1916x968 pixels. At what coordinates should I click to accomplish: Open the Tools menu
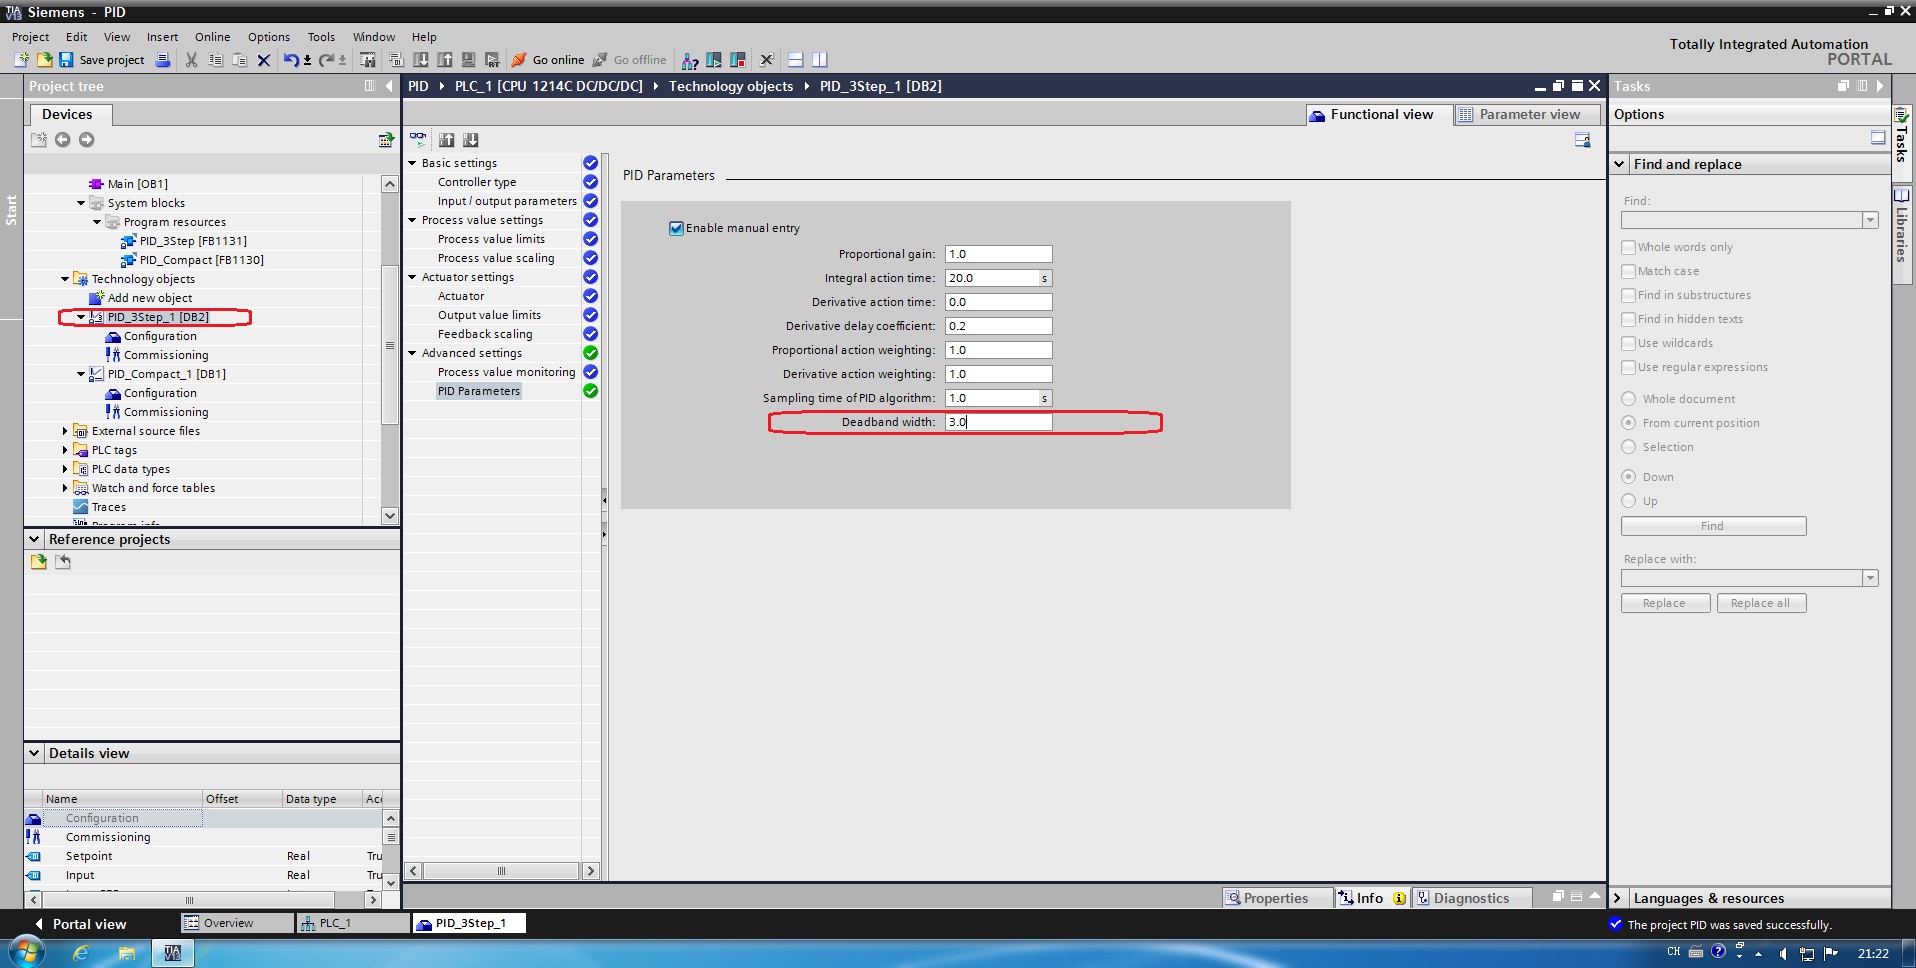click(321, 37)
